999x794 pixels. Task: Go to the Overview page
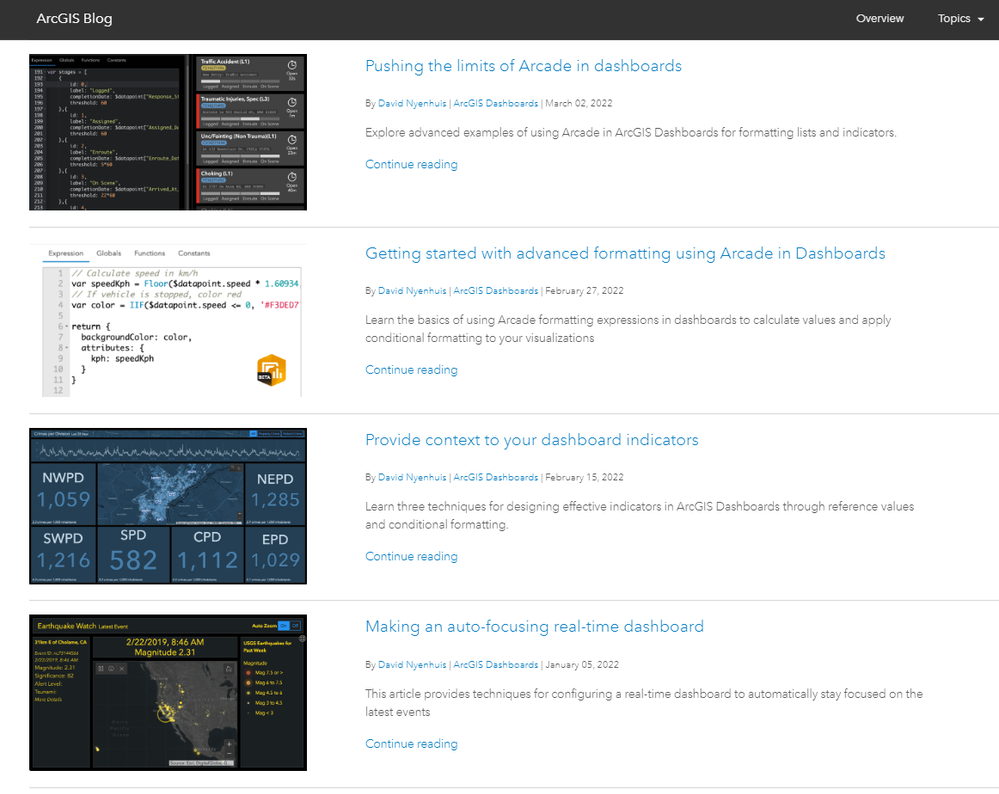pos(879,18)
